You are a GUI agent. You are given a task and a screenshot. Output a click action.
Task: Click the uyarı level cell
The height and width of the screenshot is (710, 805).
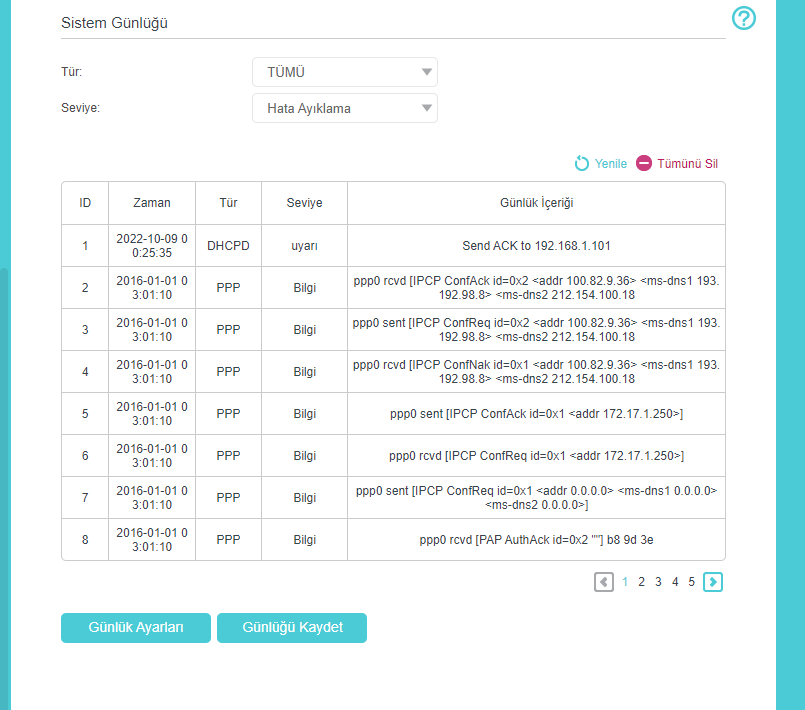pos(304,245)
